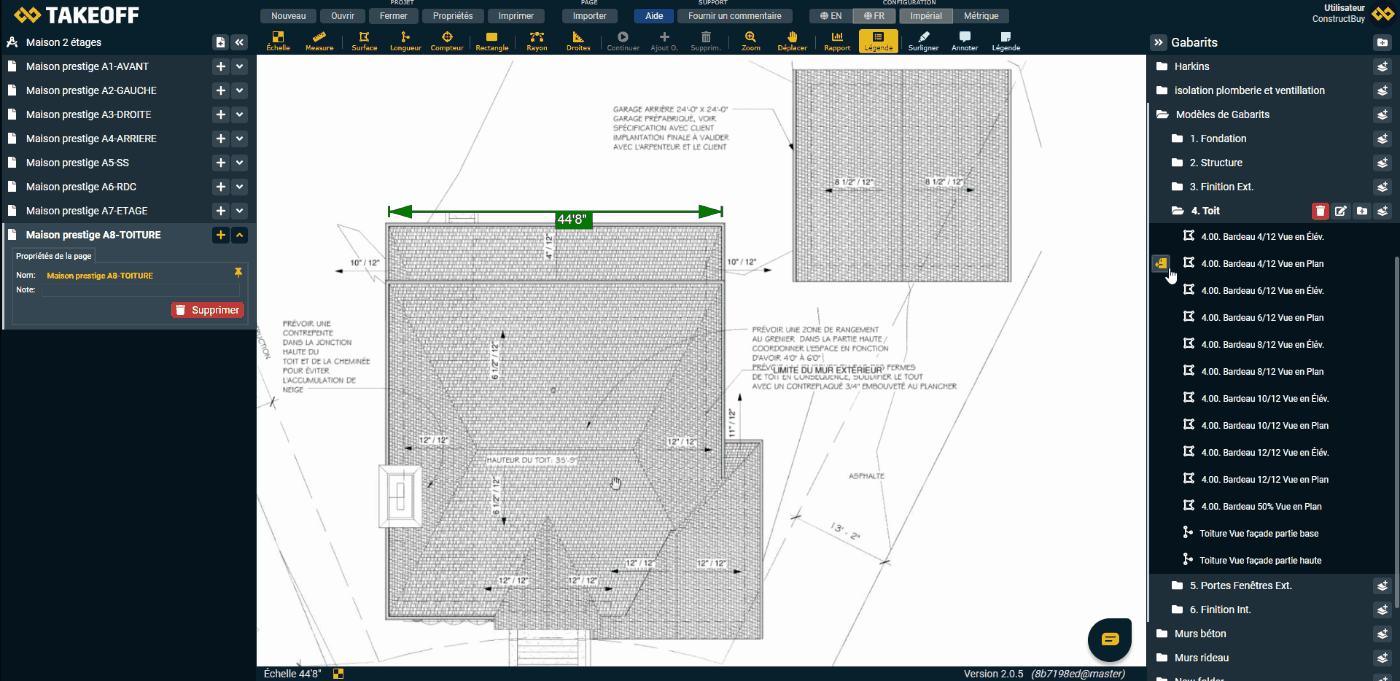The image size is (1400, 681).
Task: Pick the Rayon tool in toolbar
Action: [x=537, y=41]
